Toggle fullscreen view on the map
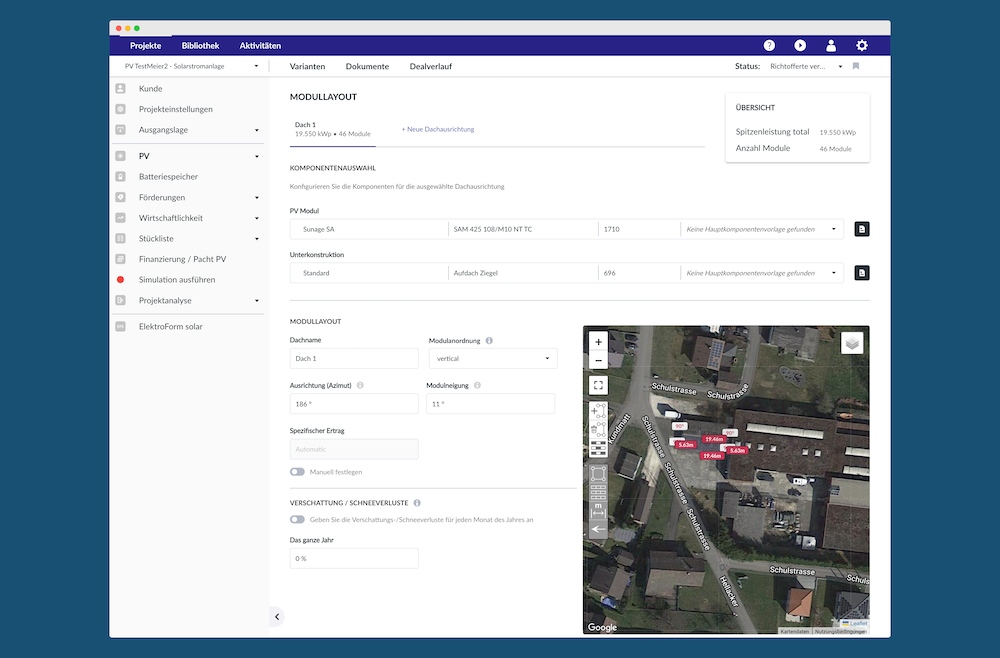1000x658 pixels. (598, 384)
